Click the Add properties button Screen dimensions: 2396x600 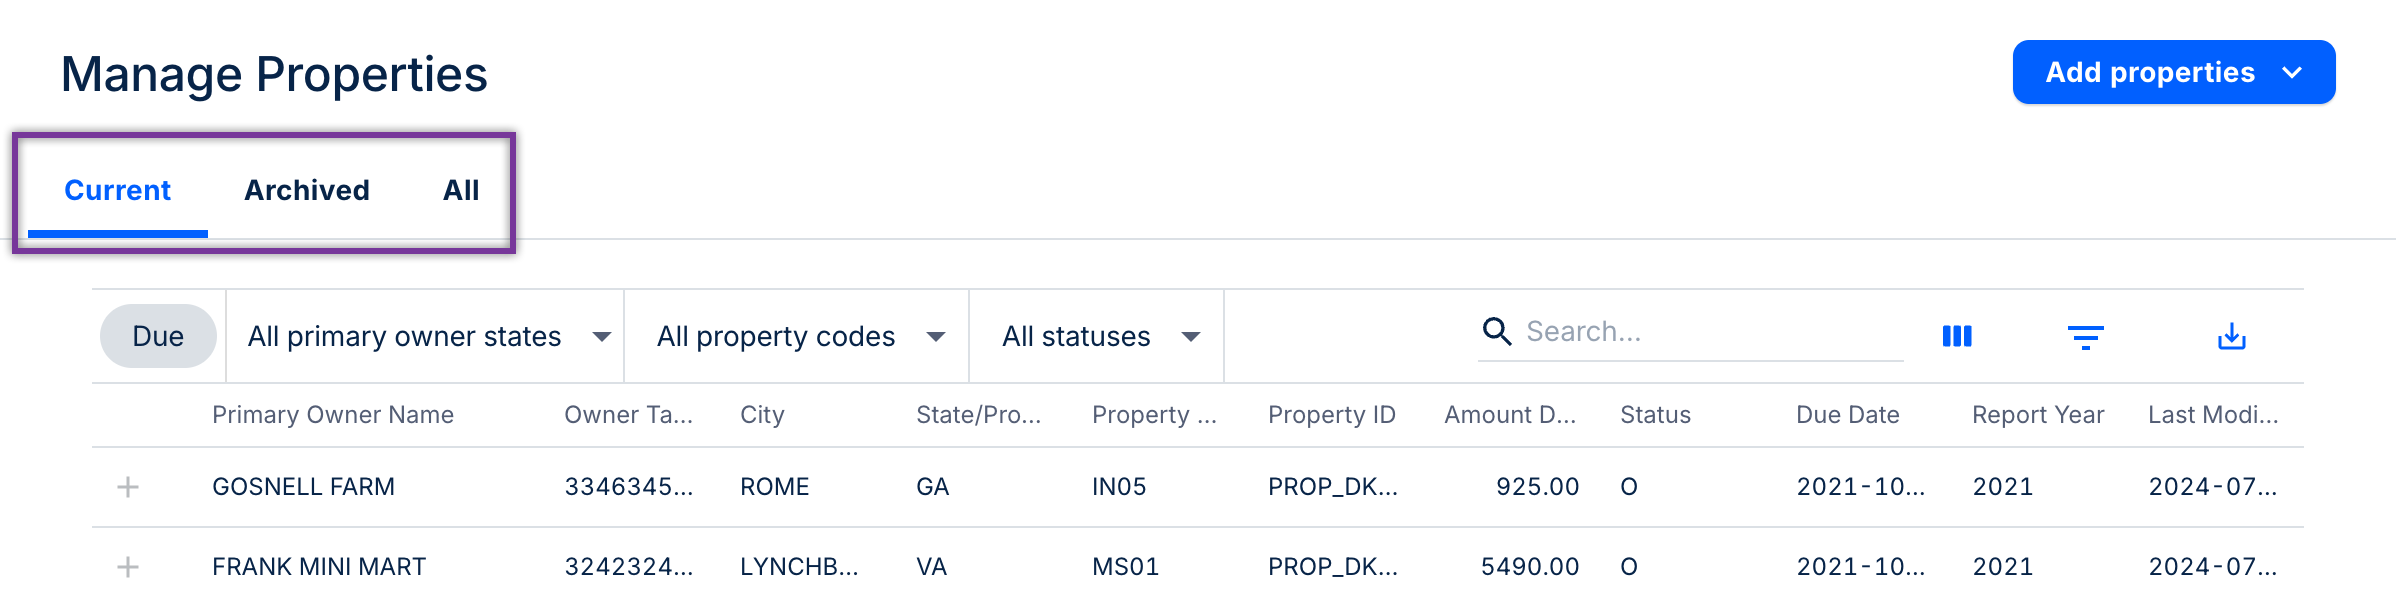coord(2149,72)
